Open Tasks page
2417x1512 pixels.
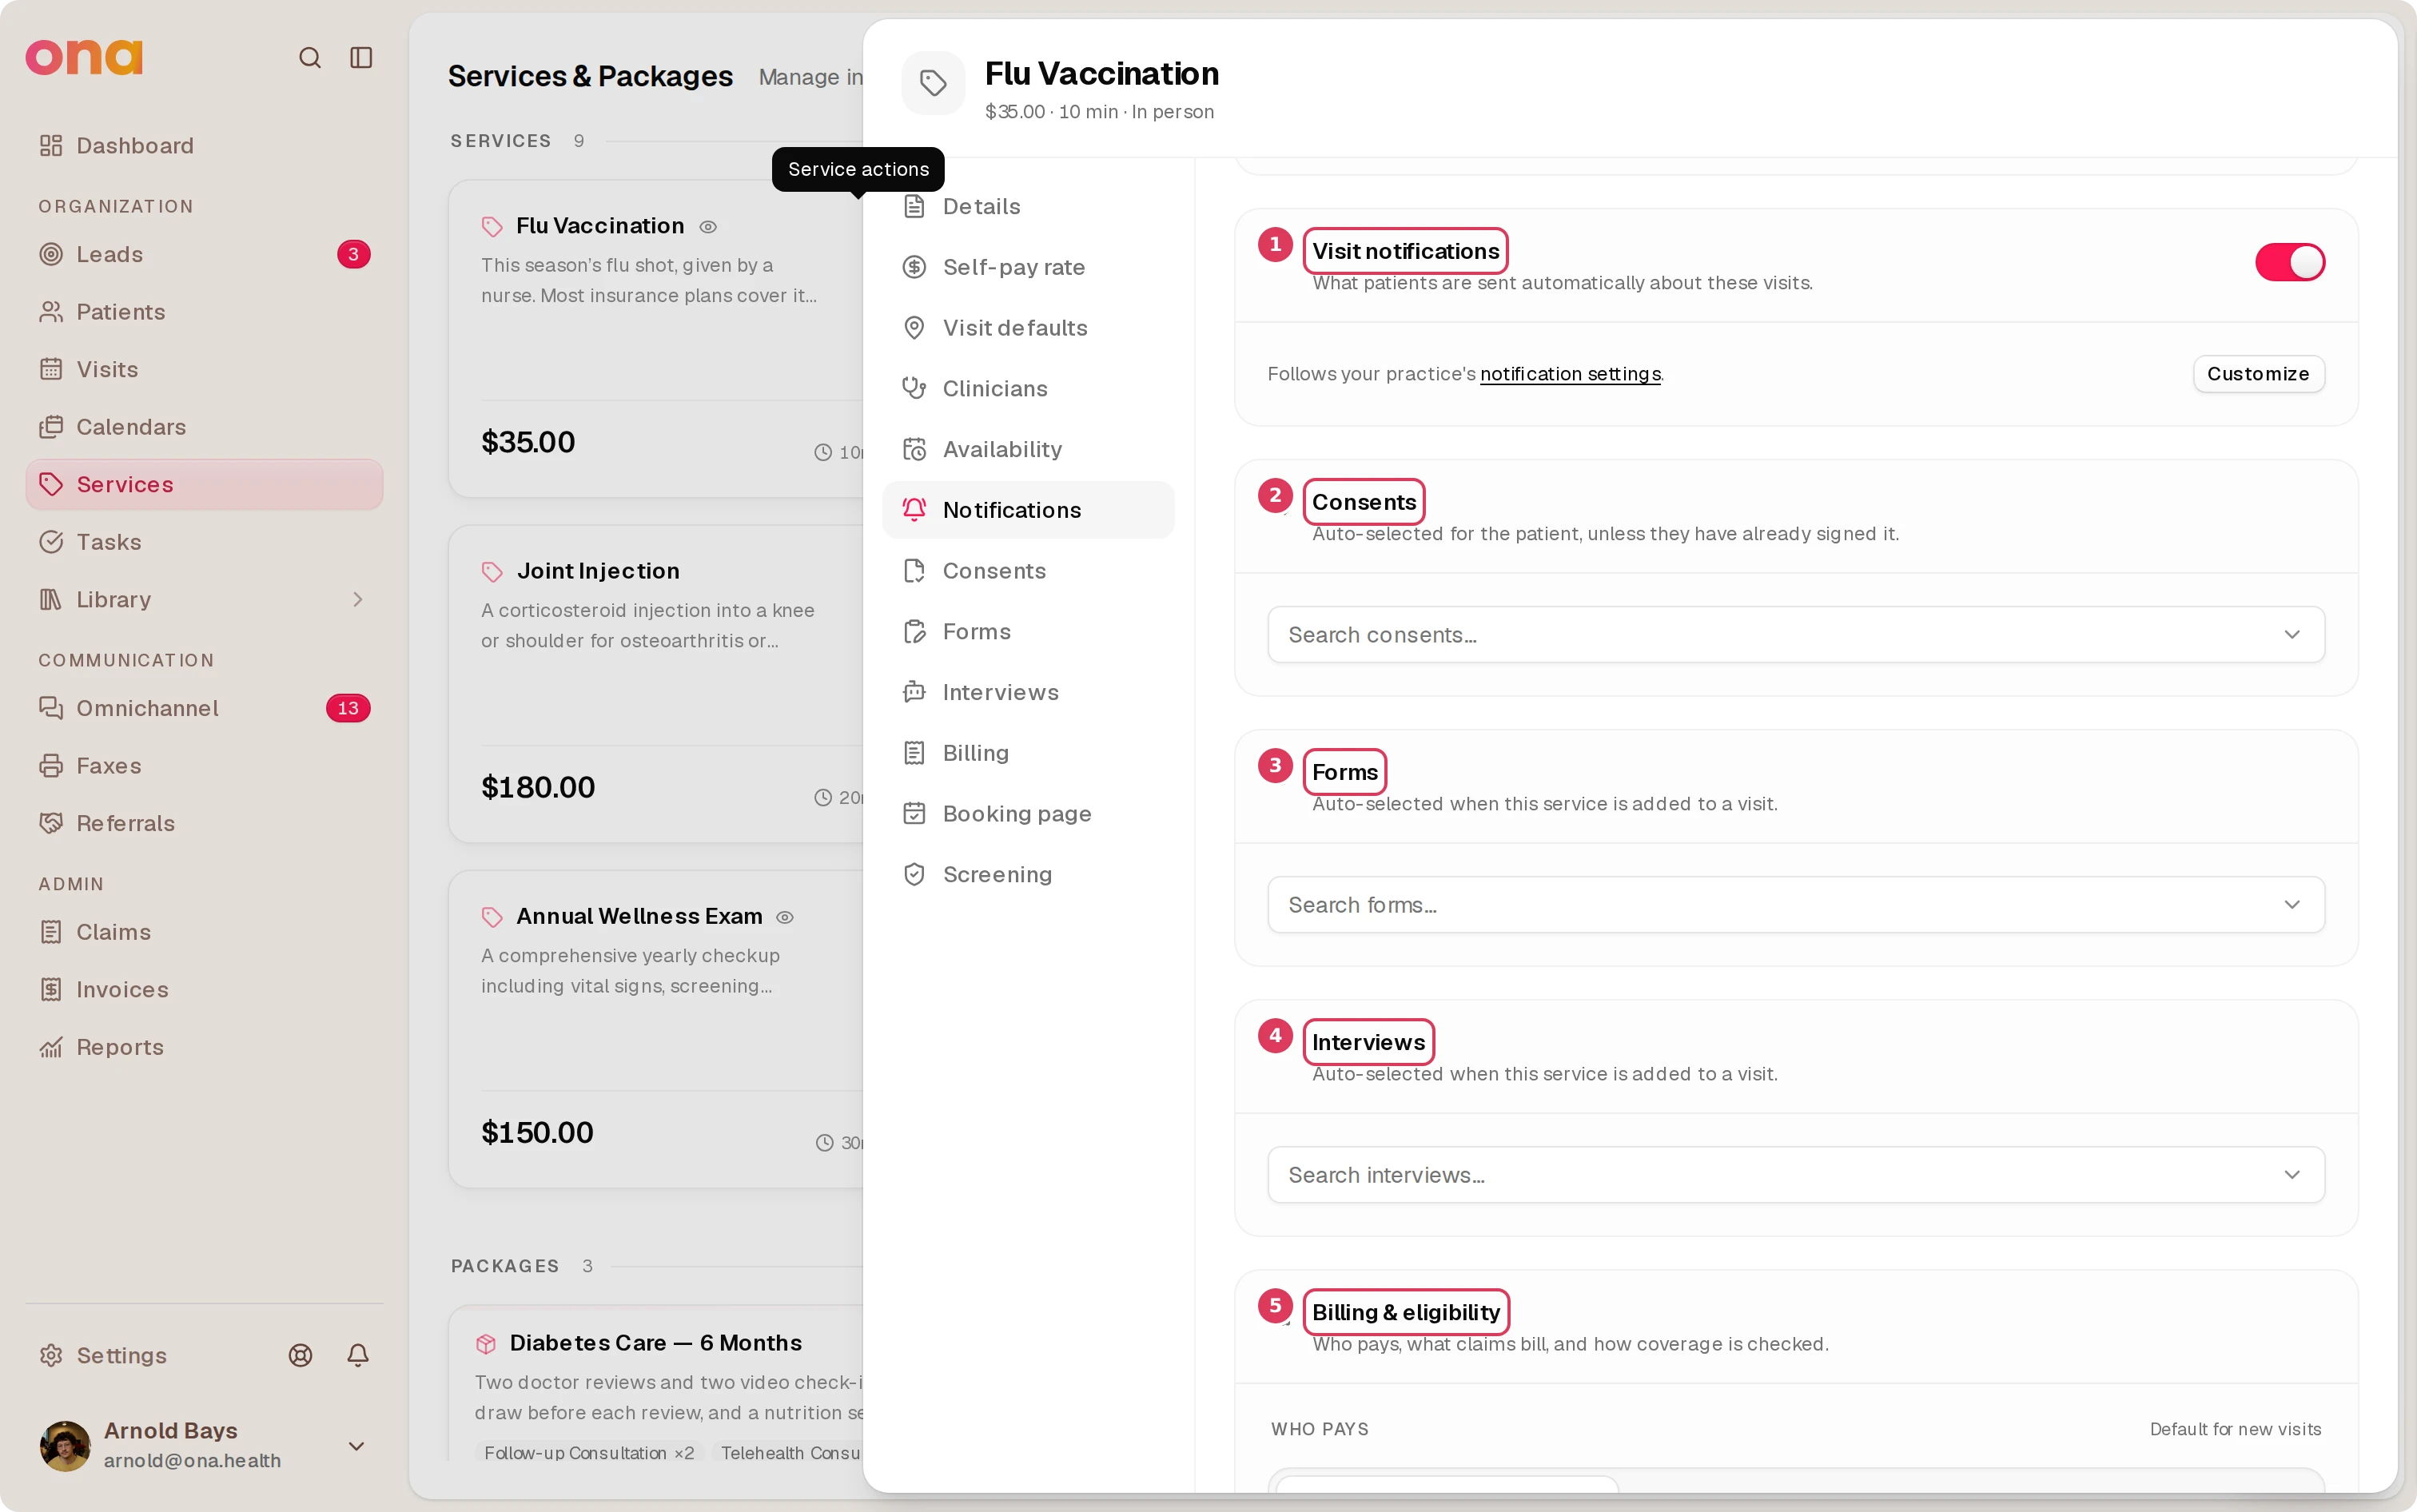pyautogui.click(x=205, y=542)
